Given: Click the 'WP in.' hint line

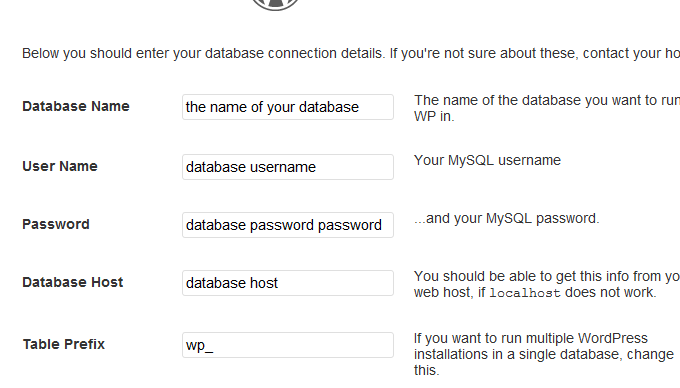Looking at the screenshot, I should coord(434,116).
